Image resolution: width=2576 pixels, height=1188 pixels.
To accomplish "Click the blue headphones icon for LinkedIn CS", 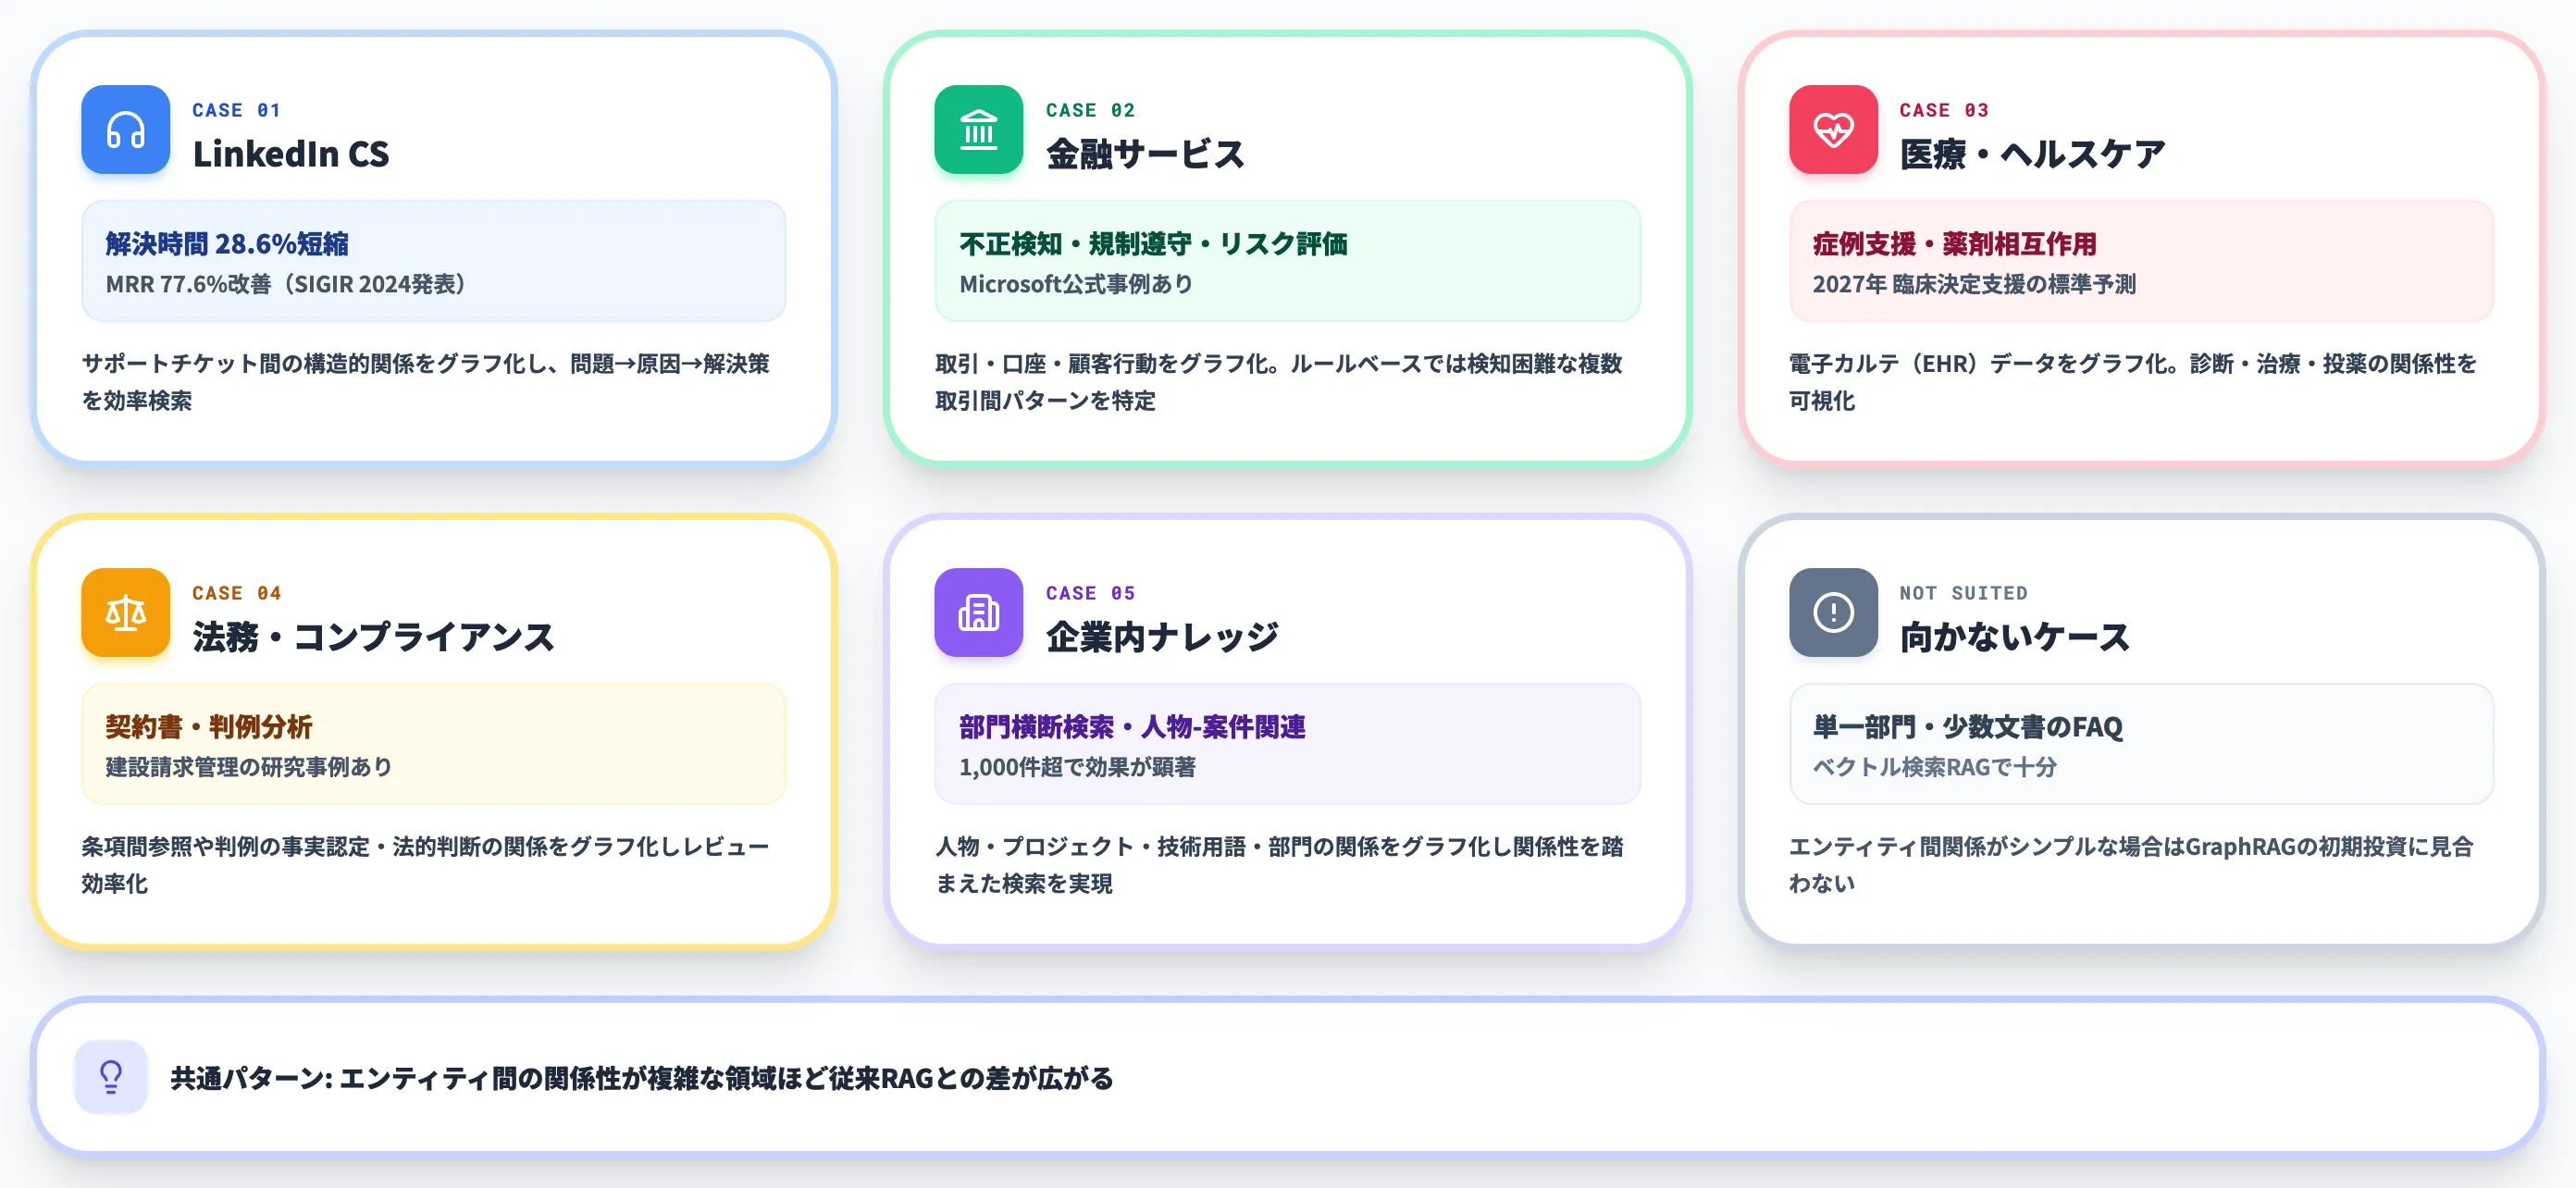I will point(125,130).
